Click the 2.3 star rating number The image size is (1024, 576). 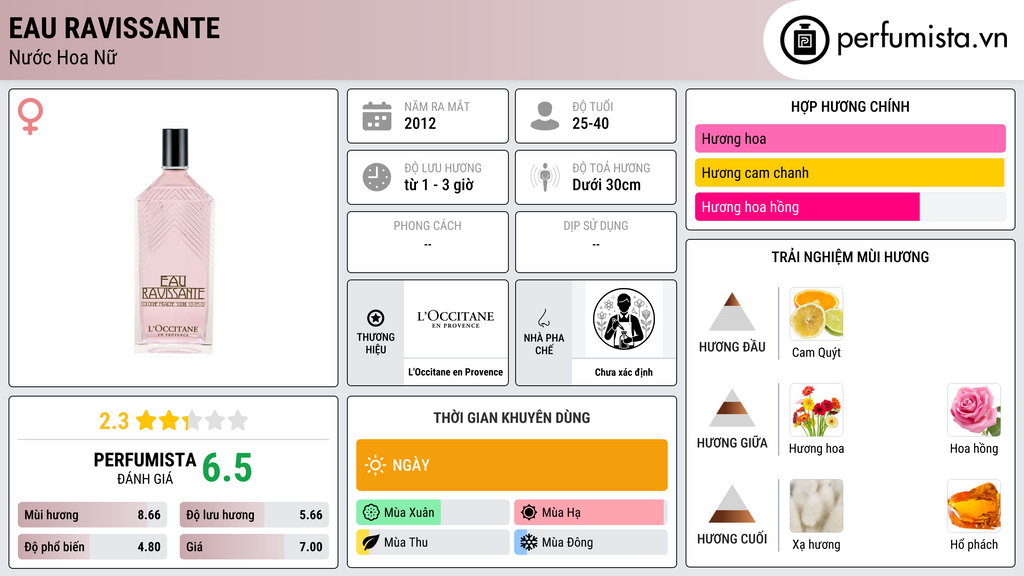114,421
